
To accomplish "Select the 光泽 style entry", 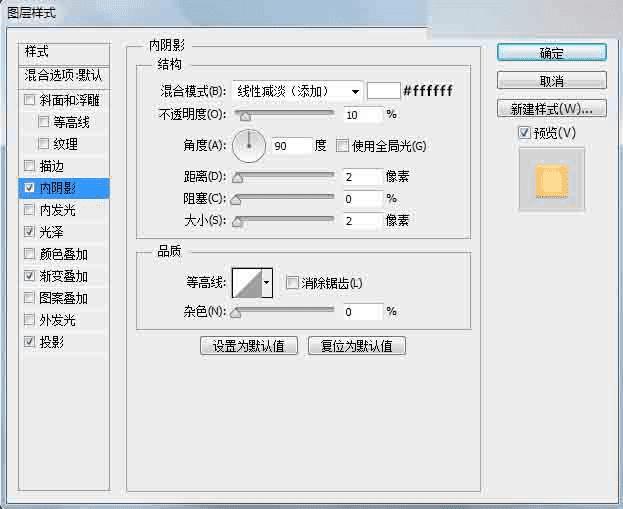I will [x=51, y=232].
